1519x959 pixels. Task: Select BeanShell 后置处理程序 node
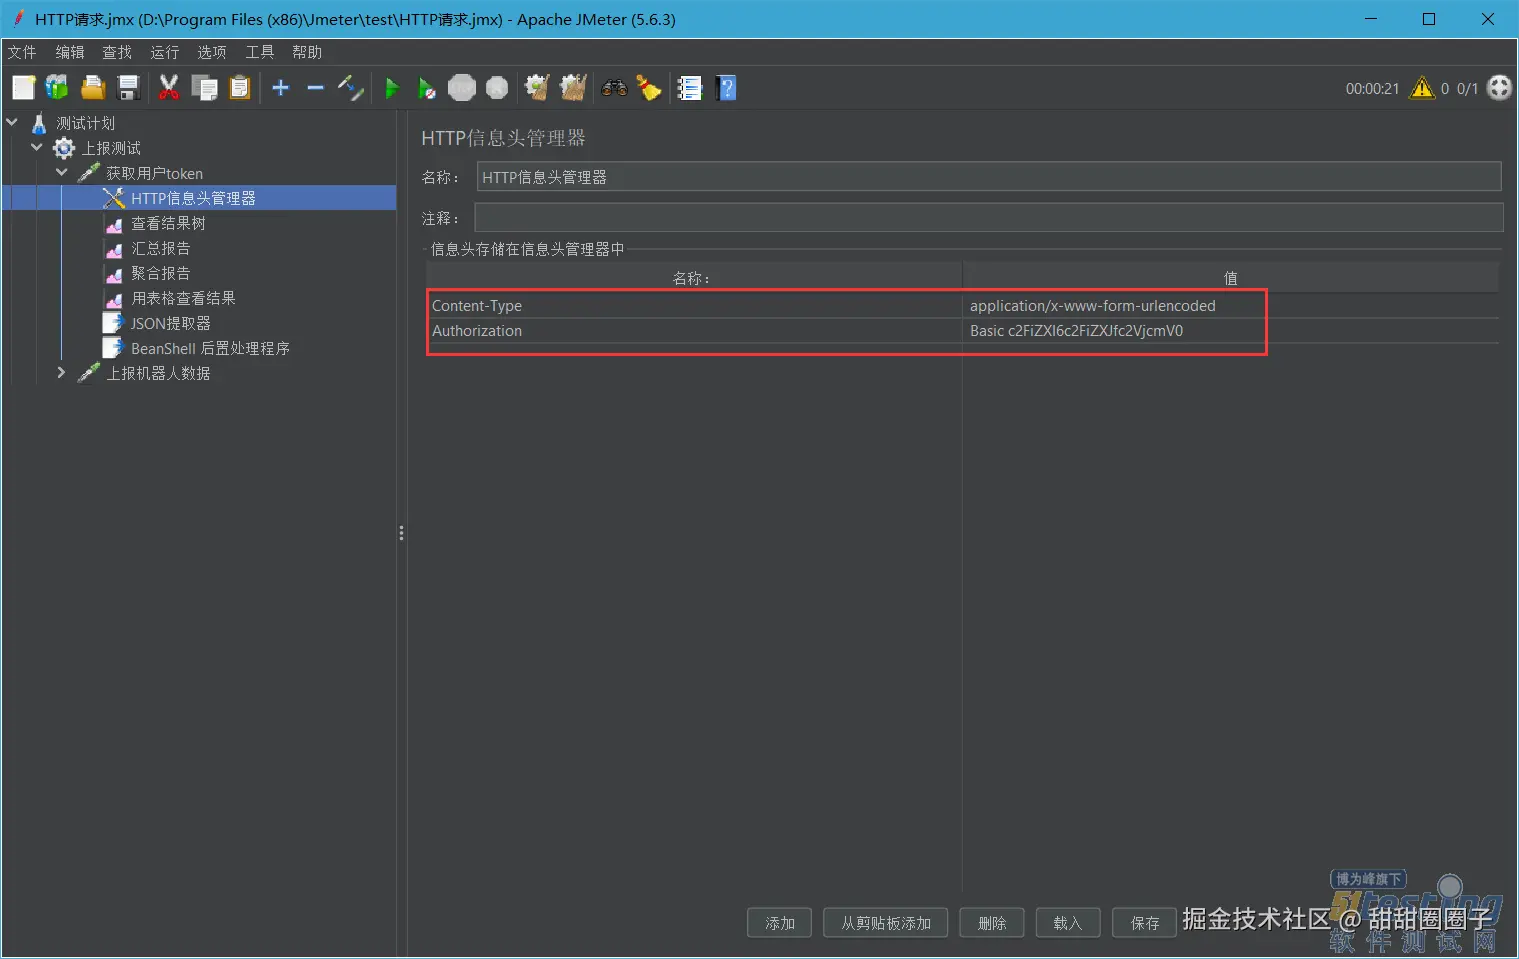210,348
